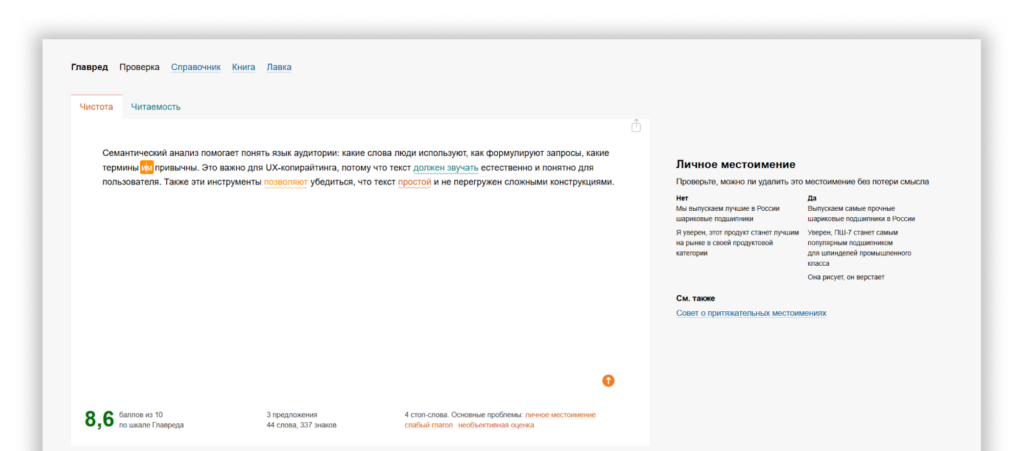Click the green 8,6 score
1024x451 pixels.
click(x=99, y=419)
